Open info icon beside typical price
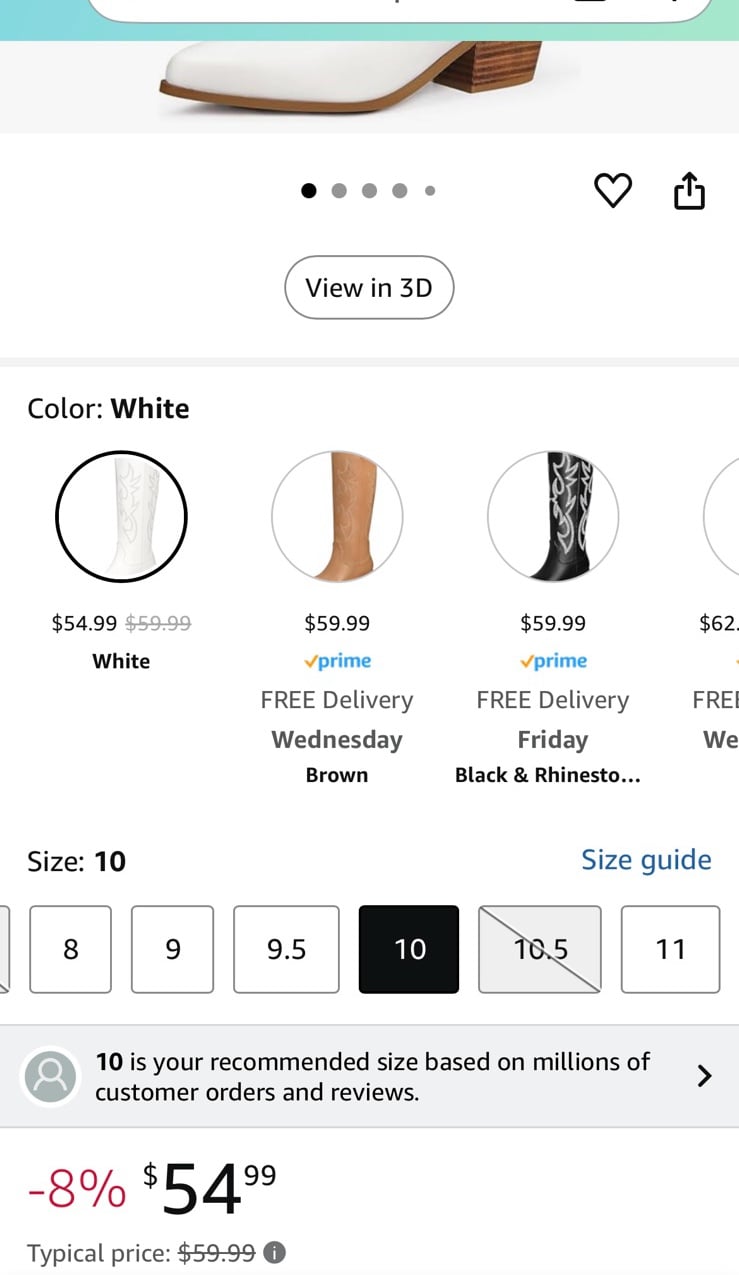Viewport: 739px width, 1275px height. tap(275, 1252)
